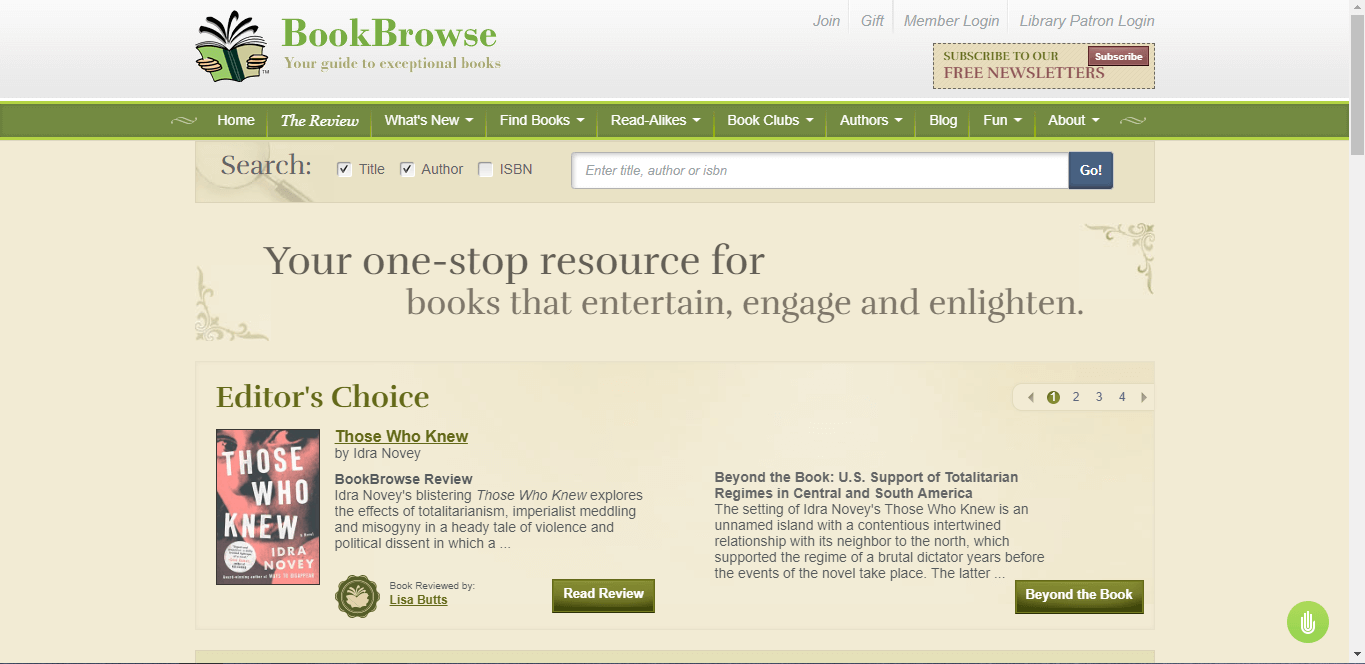This screenshot has height=664, width=1365.
Task: Click the Gift link
Action: point(872,21)
